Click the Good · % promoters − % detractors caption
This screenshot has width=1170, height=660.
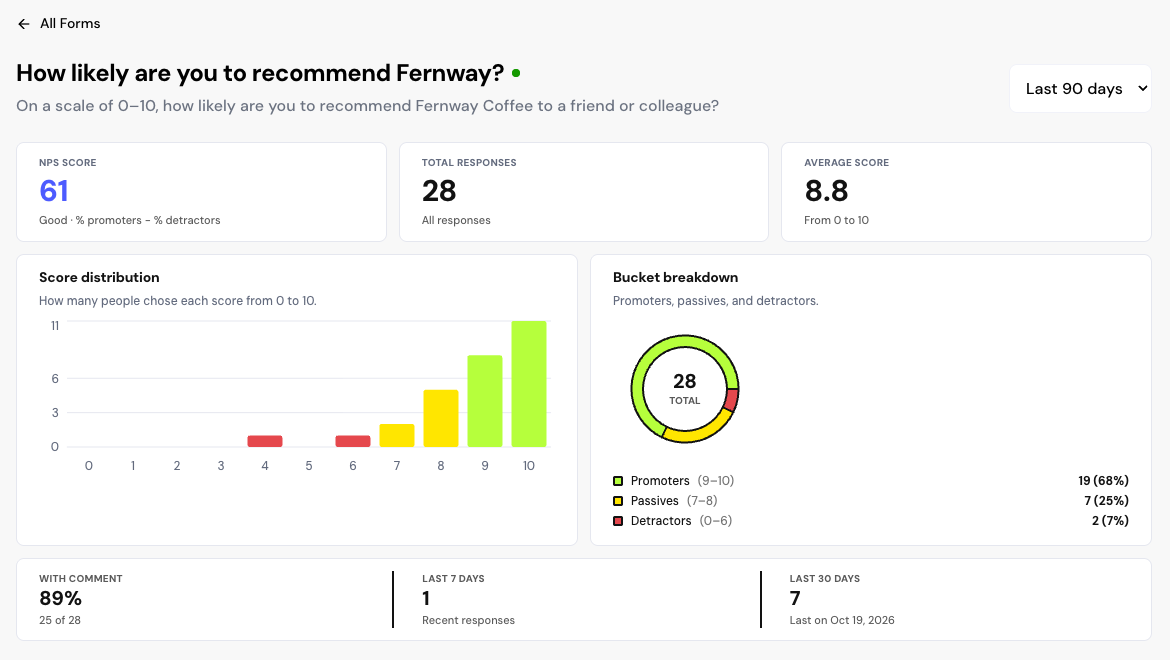point(130,221)
